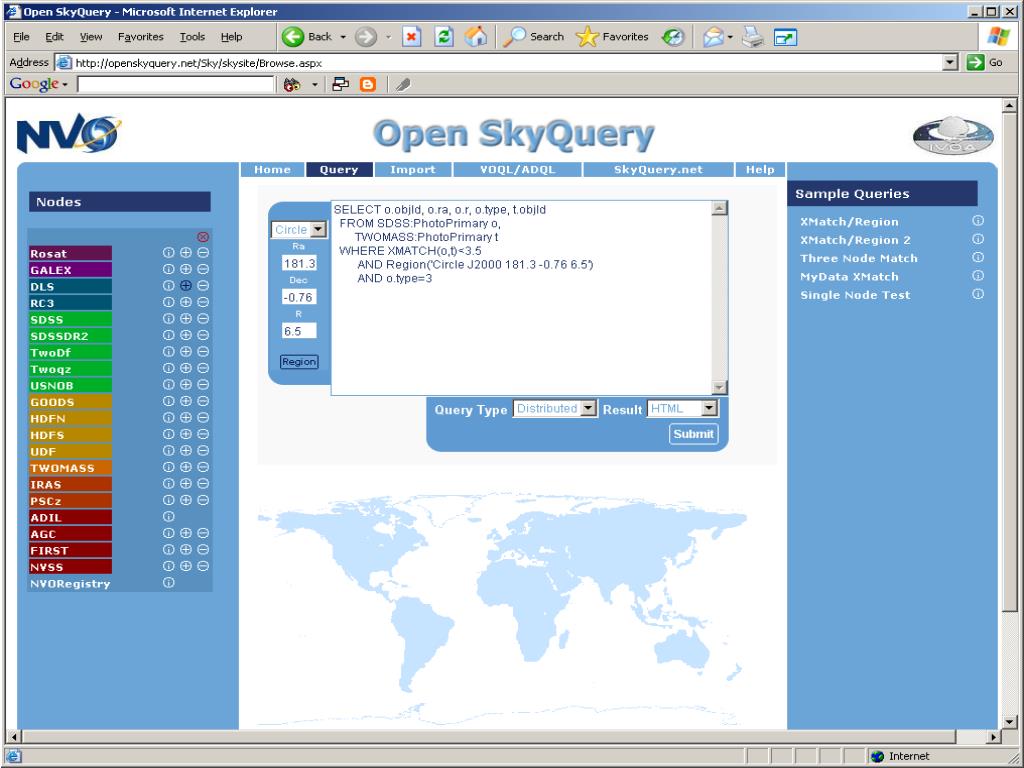The width and height of the screenshot is (1024, 768).
Task: Click the info icon next to NVORegistry
Action: coord(168,583)
